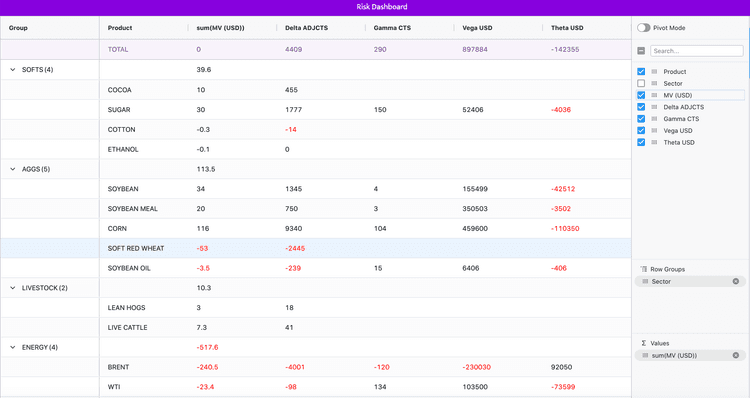
Task: Sort by the Product column header
Action: pyautogui.click(x=120, y=28)
